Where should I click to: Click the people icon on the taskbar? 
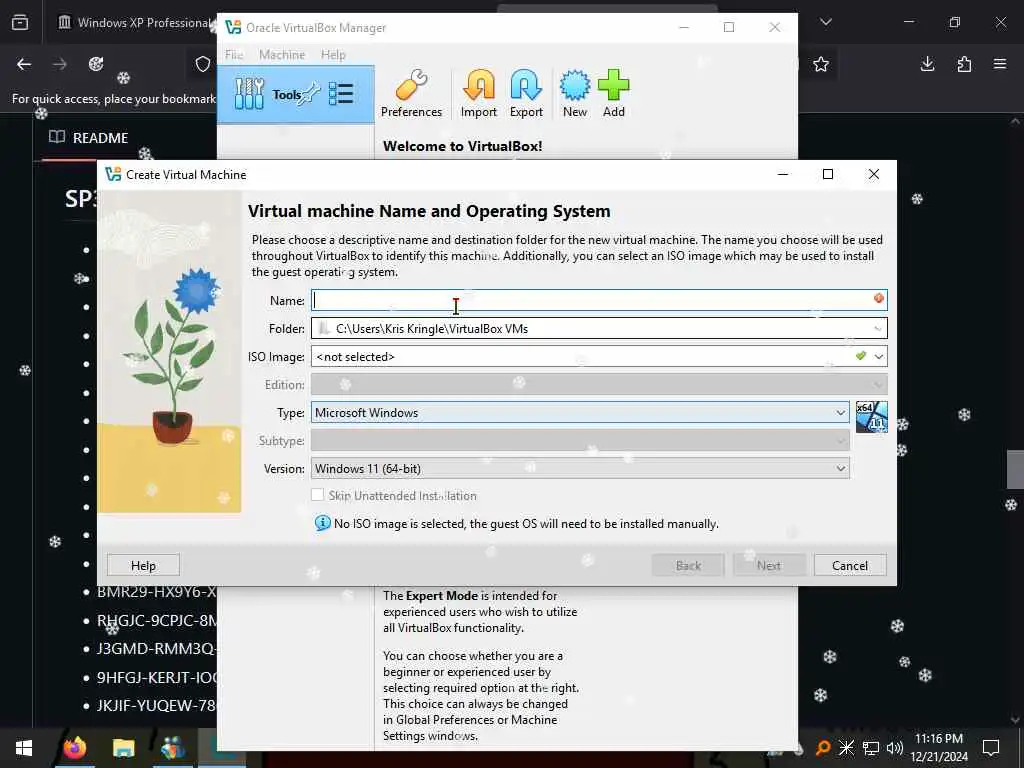[x=172, y=748]
